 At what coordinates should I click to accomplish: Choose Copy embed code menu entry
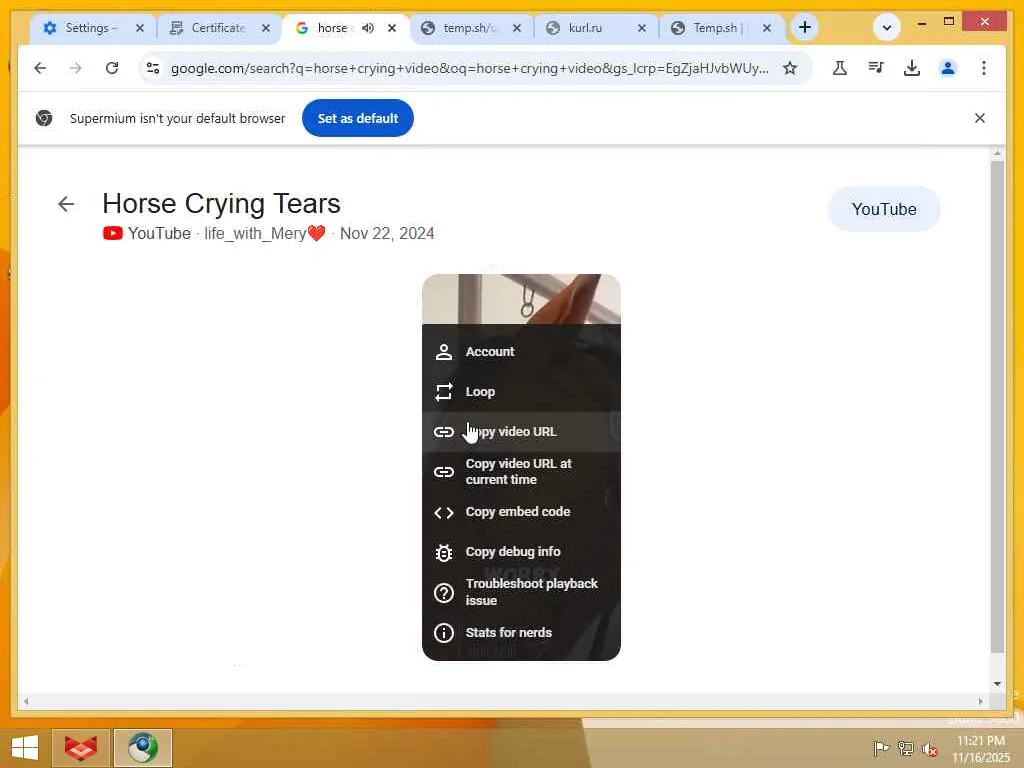point(521,512)
